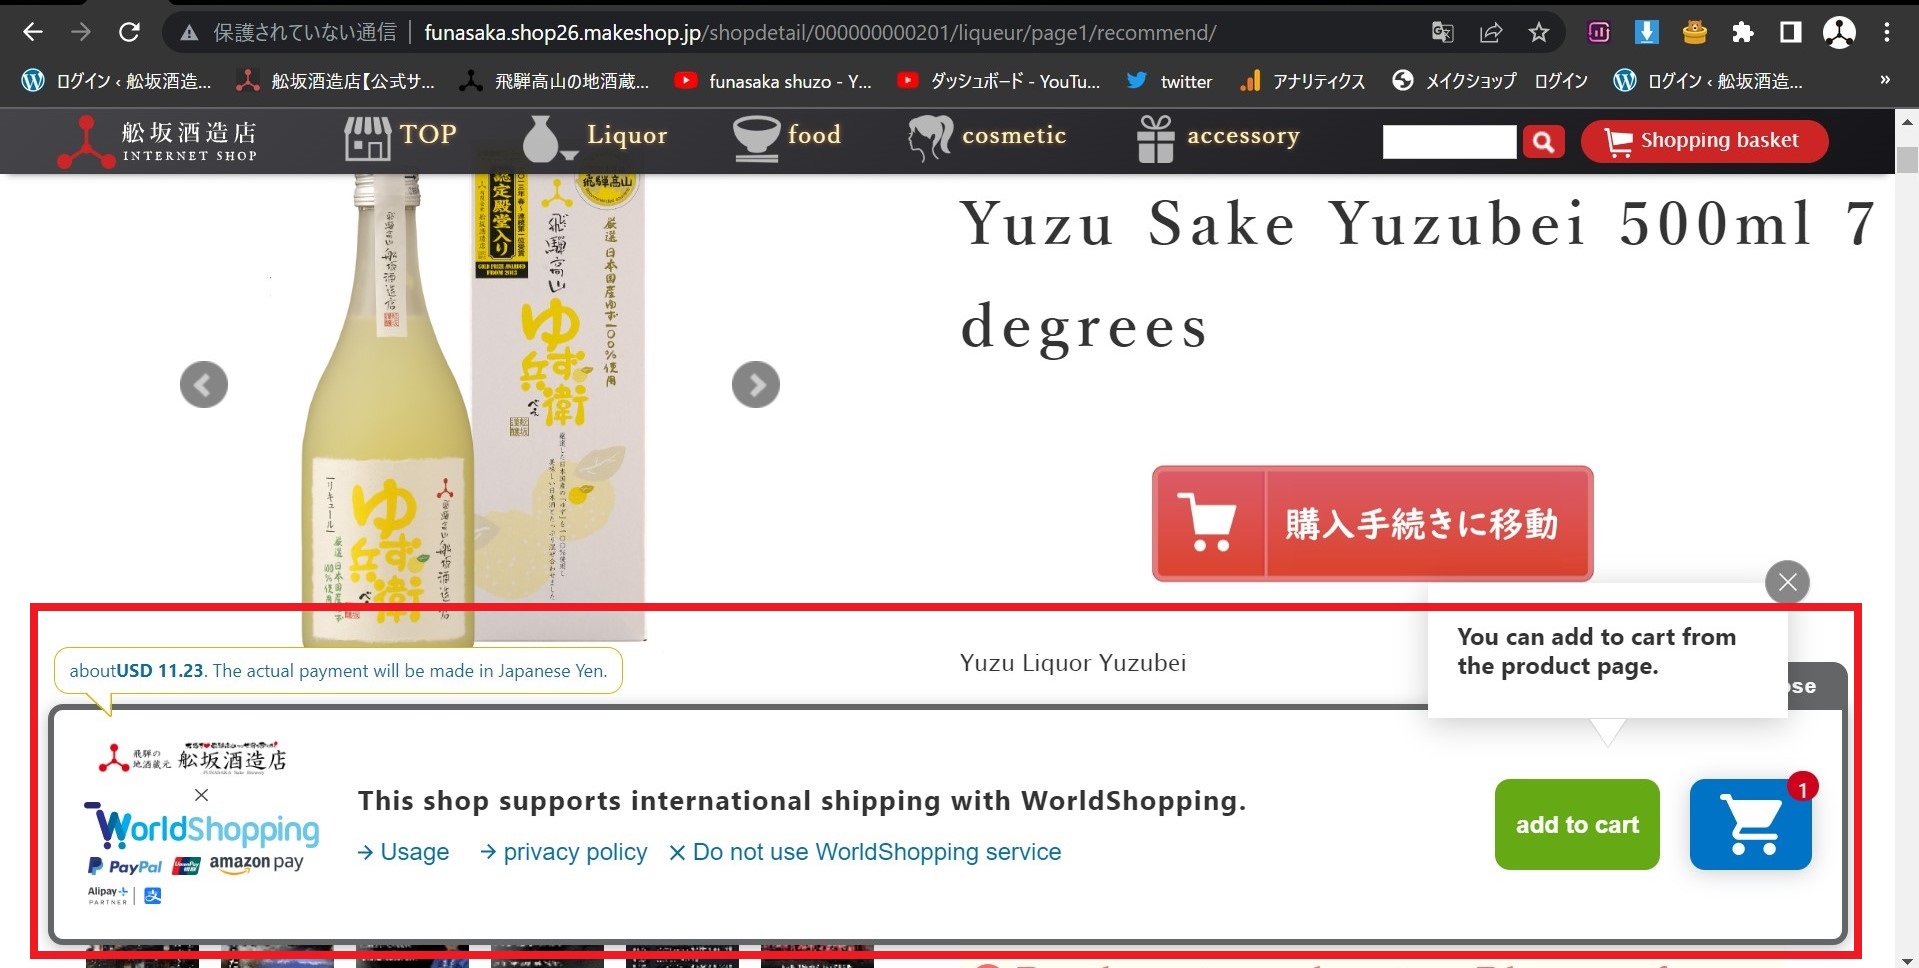Open the アナリティクス bookmark

tap(1302, 81)
